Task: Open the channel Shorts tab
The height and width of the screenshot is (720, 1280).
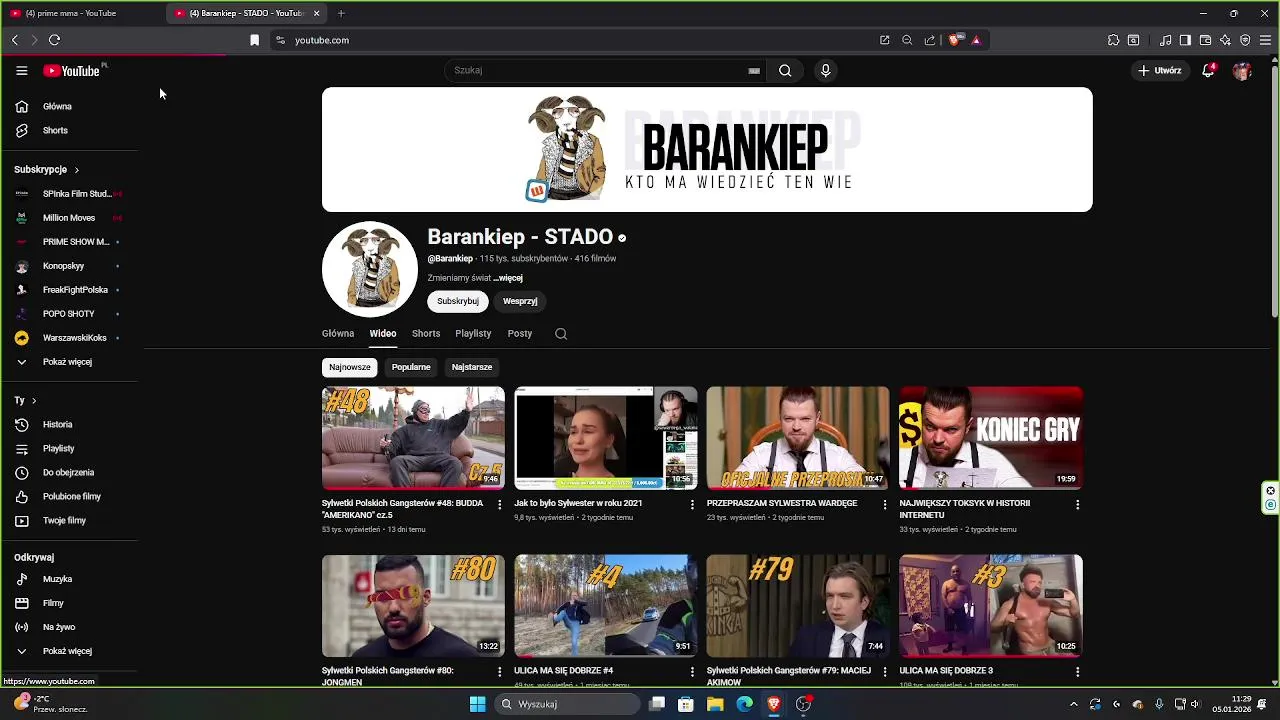Action: pyautogui.click(x=426, y=334)
